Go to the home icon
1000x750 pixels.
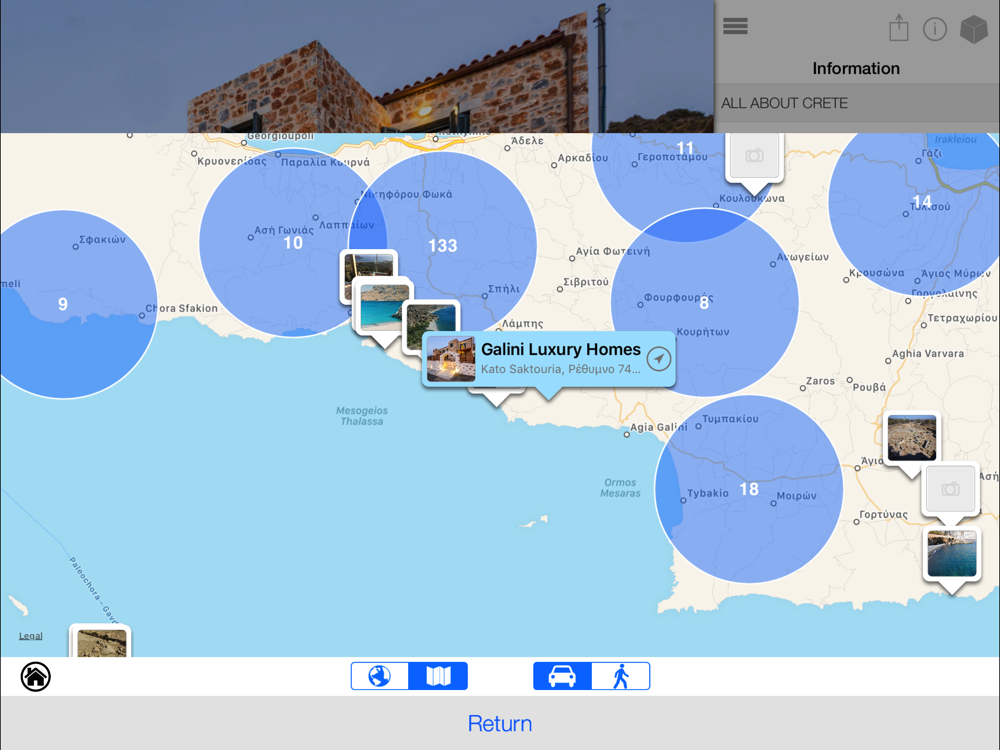point(36,676)
